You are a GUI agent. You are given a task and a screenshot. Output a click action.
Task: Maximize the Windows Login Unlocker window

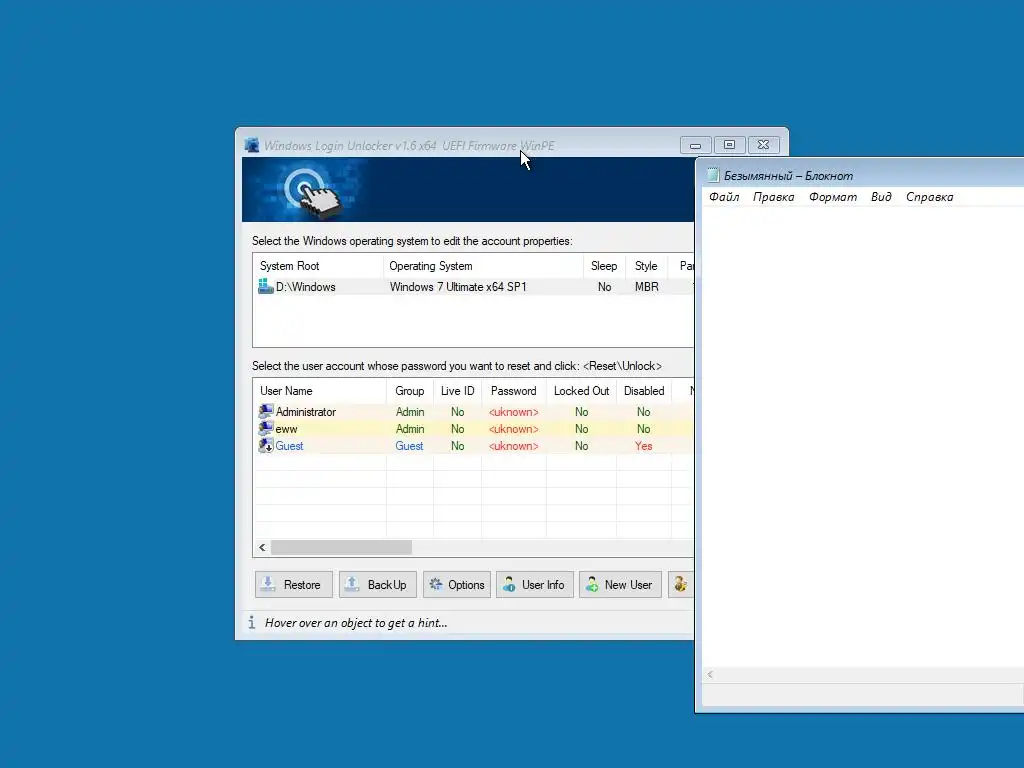[729, 145]
